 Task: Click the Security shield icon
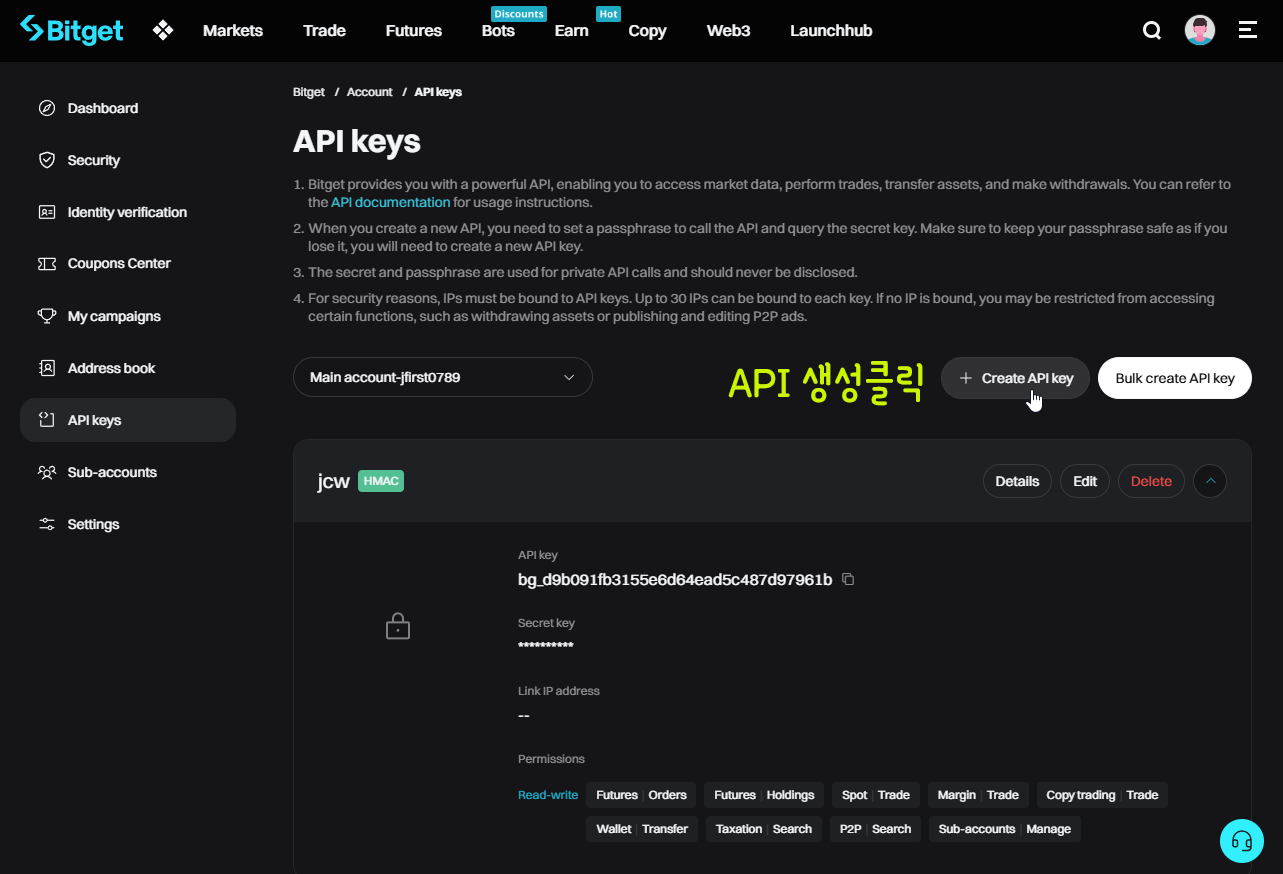(47, 160)
